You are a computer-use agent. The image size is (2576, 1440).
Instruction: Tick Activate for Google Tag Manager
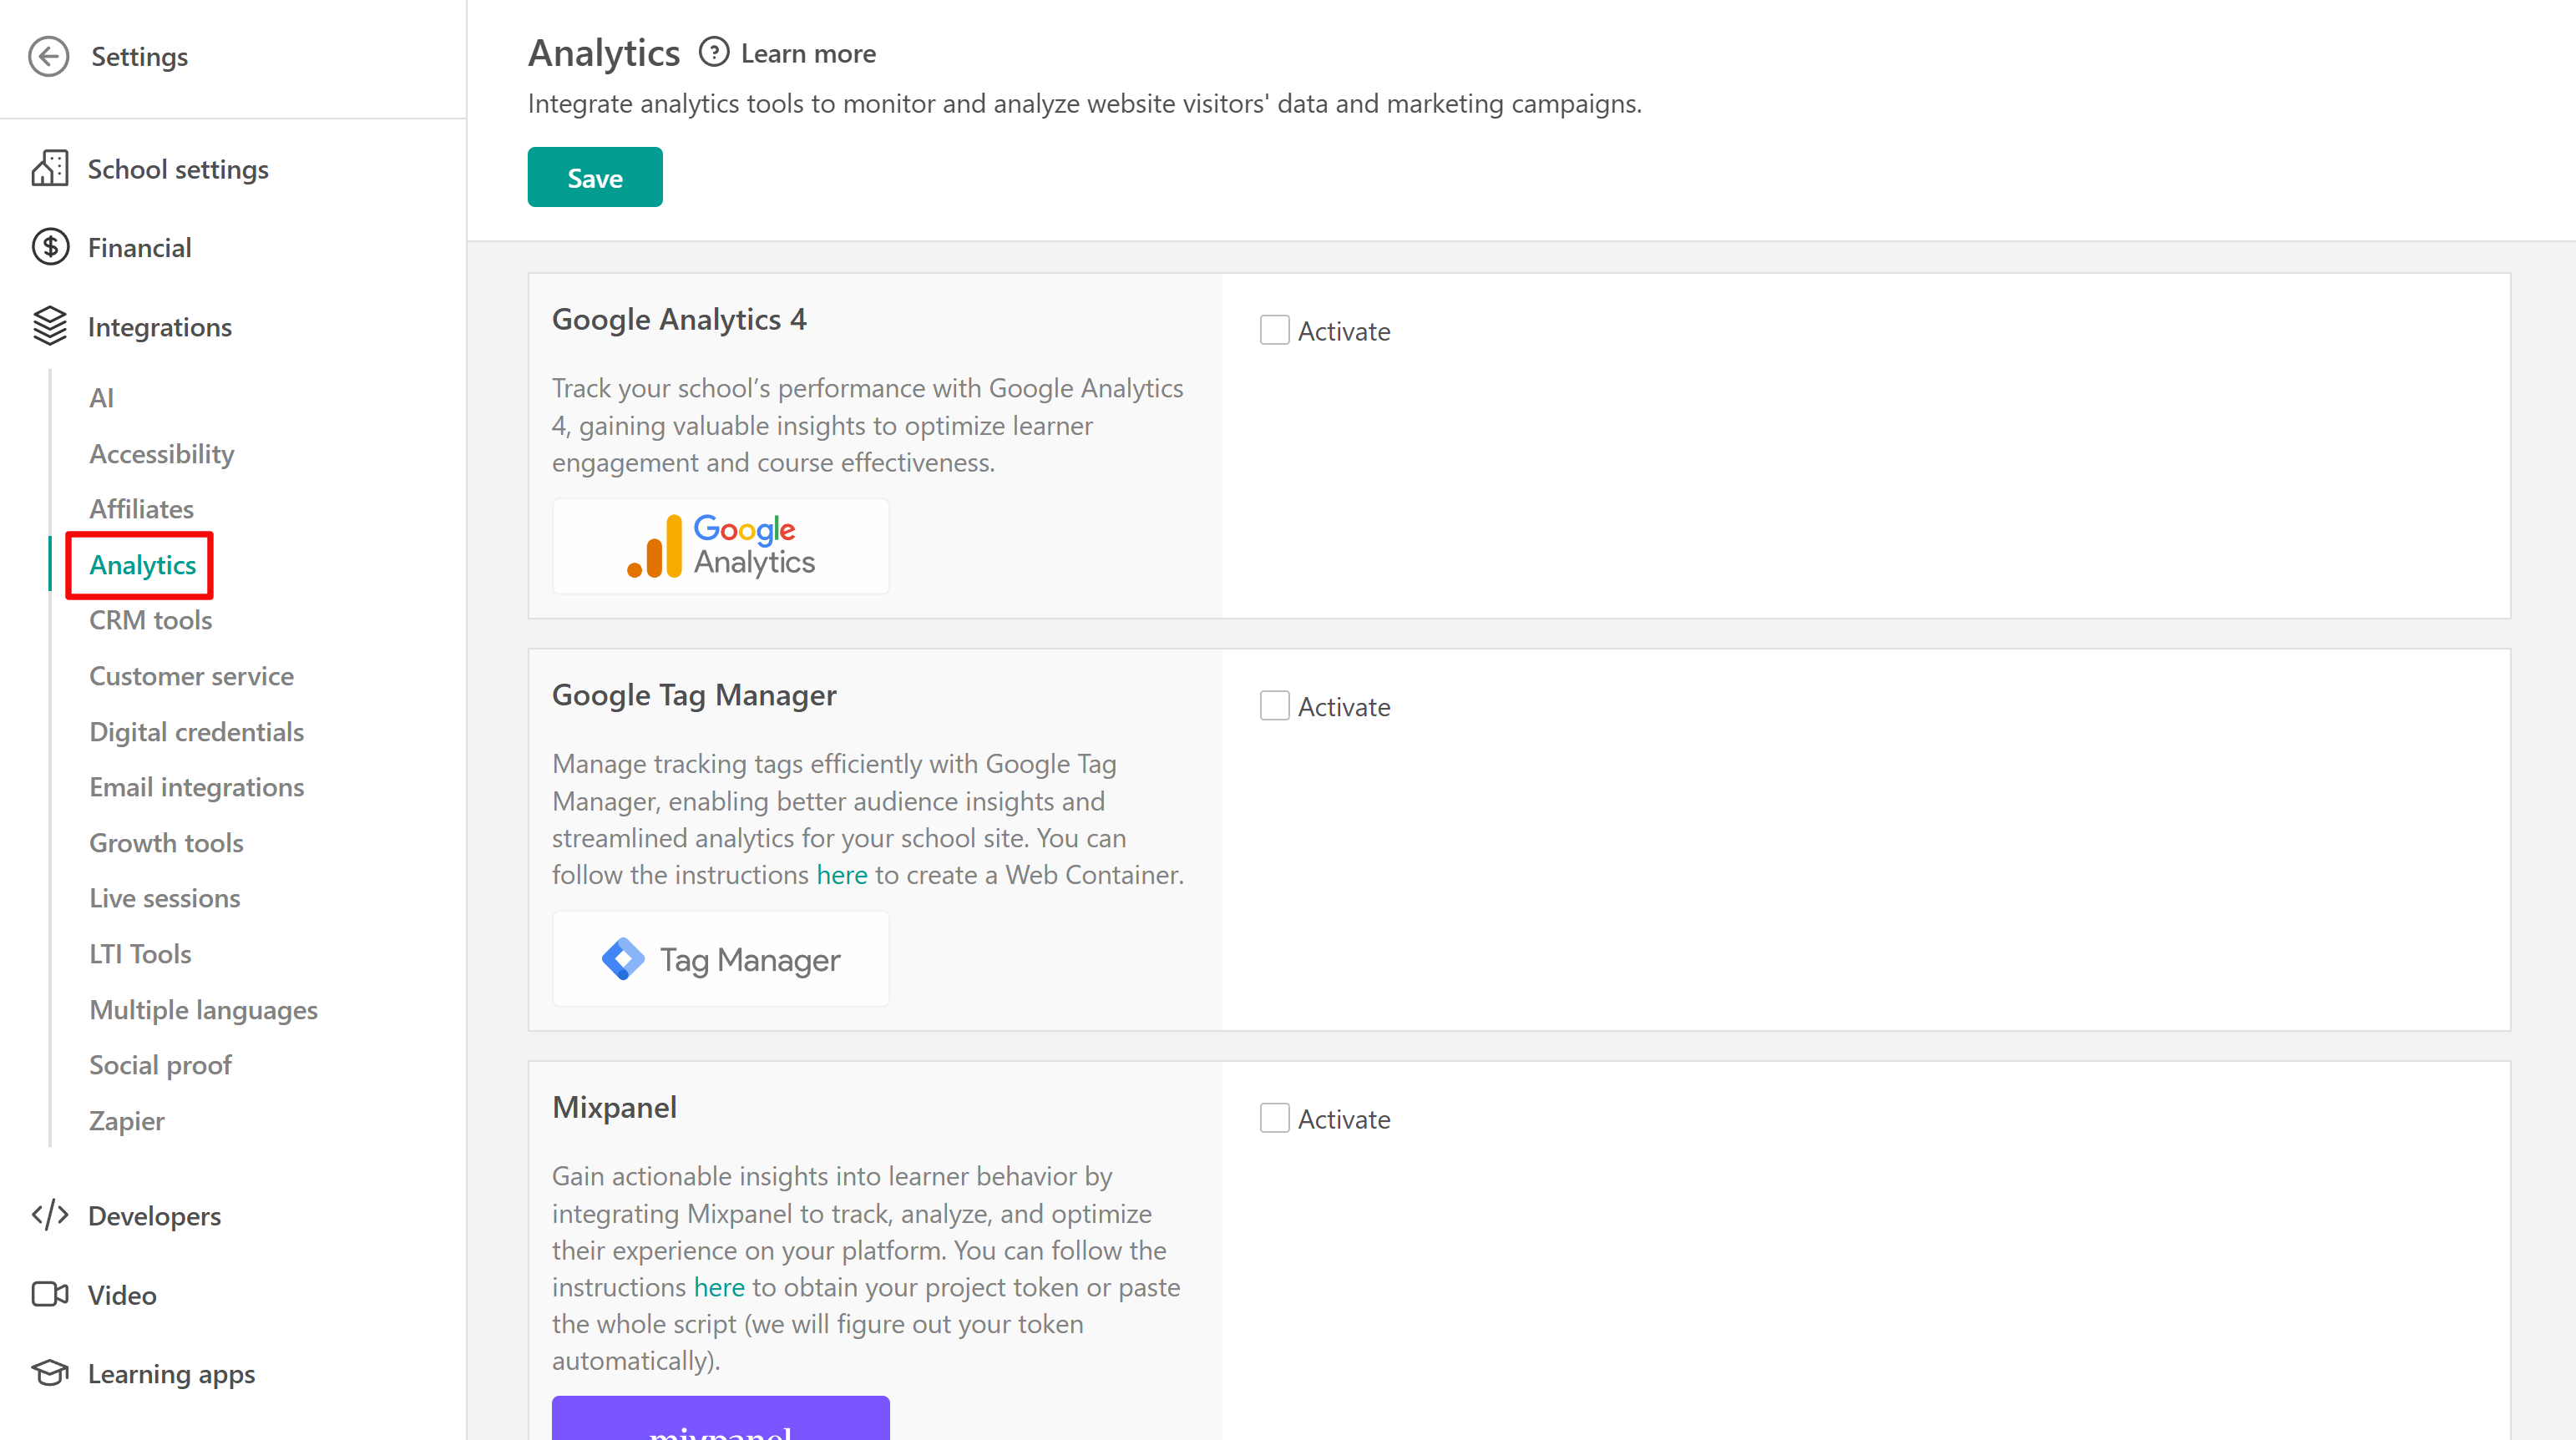point(1274,706)
